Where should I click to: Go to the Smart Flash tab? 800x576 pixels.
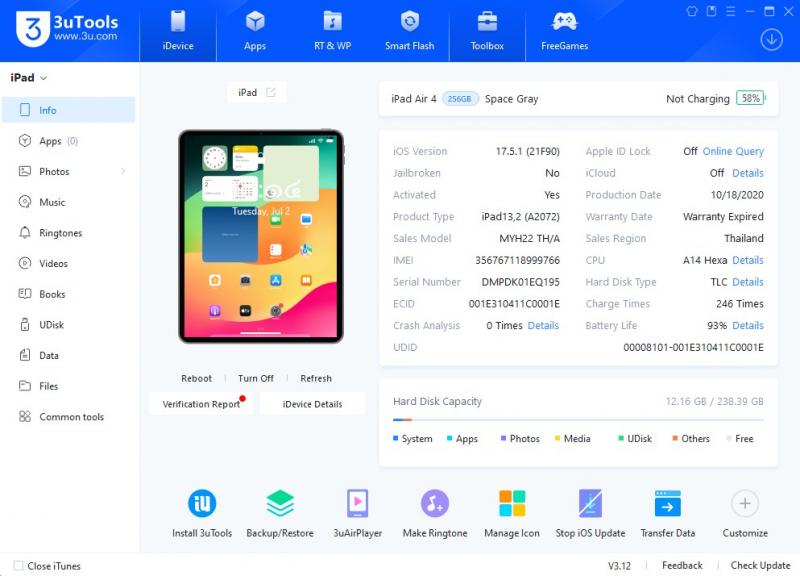point(410,31)
